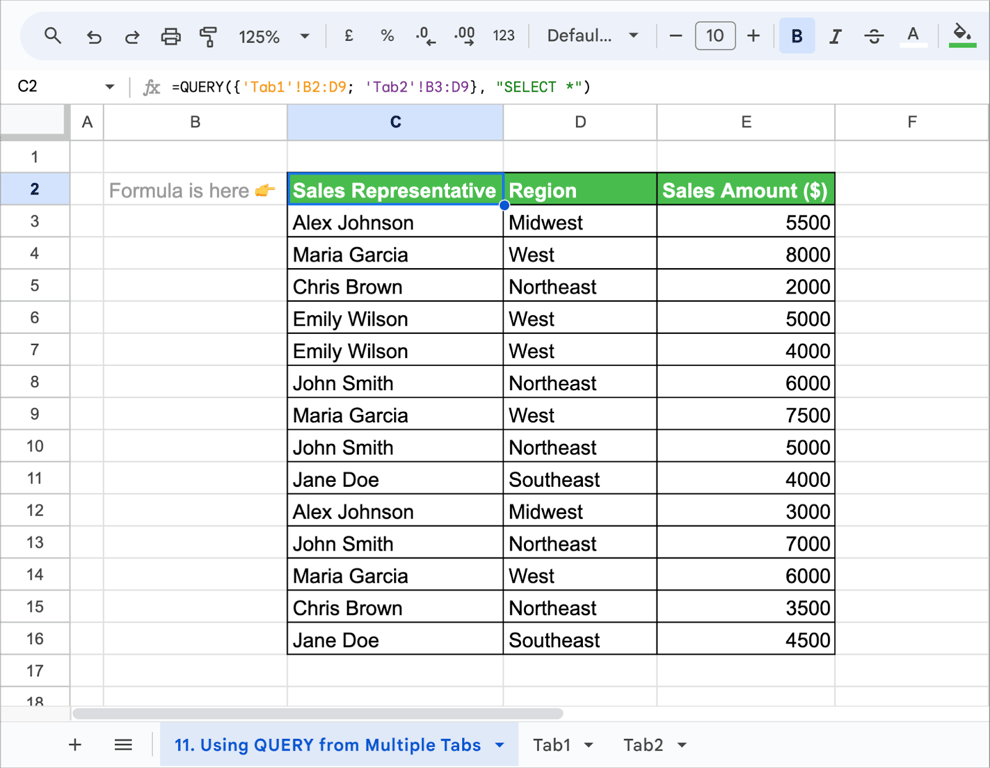
Task: Increase font size with plus button
Action: pyautogui.click(x=753, y=36)
